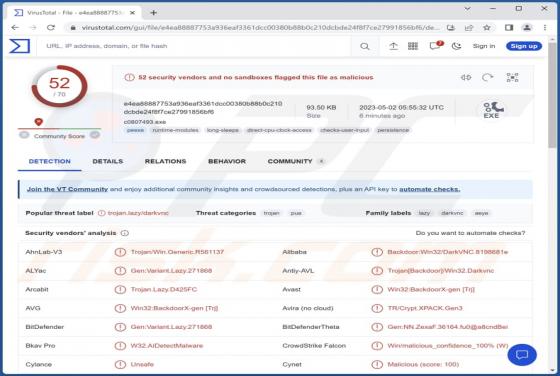Click the EXE file type icon
This screenshot has width=560, height=376.
pos(492,110)
